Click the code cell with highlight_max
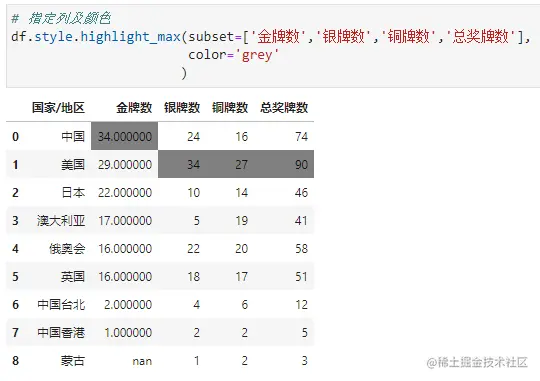Viewport: 540px width, 381px height. coord(273,45)
